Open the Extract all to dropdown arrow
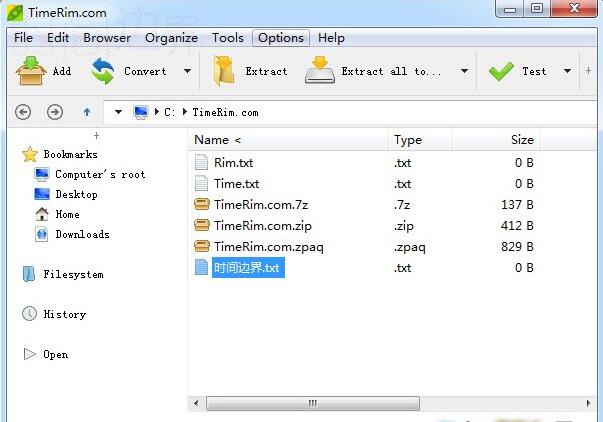This screenshot has width=603, height=422. (464, 71)
